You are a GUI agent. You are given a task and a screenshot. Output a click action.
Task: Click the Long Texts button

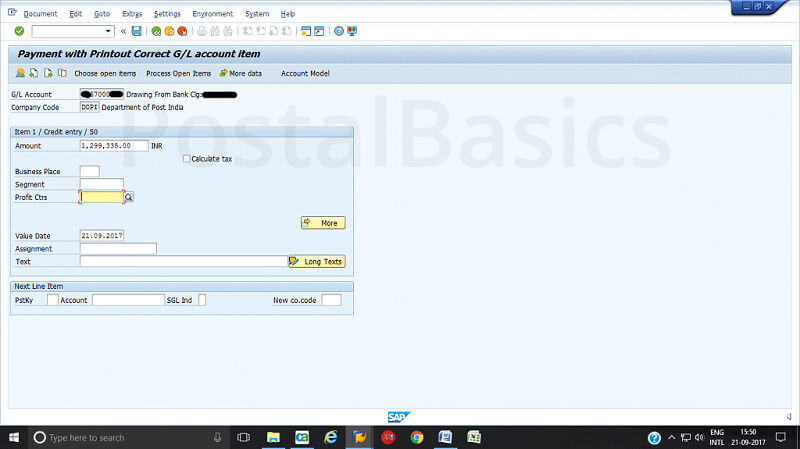click(x=316, y=262)
